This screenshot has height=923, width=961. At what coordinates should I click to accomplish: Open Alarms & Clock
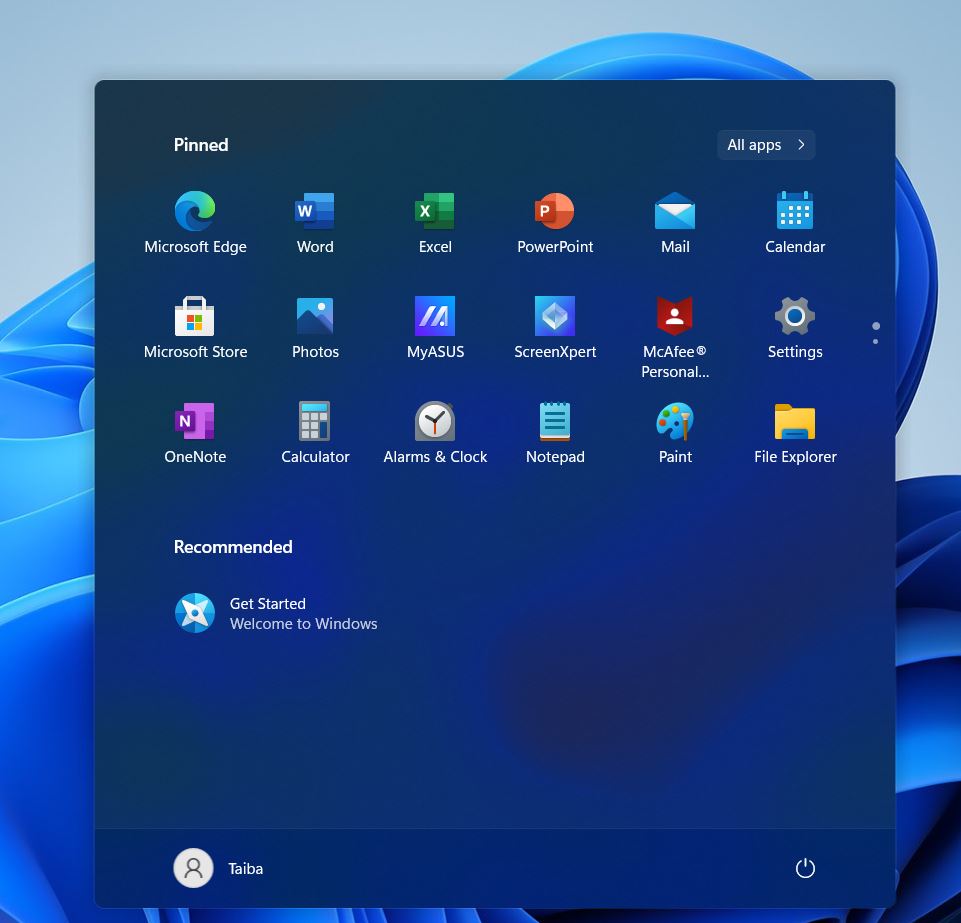point(435,421)
